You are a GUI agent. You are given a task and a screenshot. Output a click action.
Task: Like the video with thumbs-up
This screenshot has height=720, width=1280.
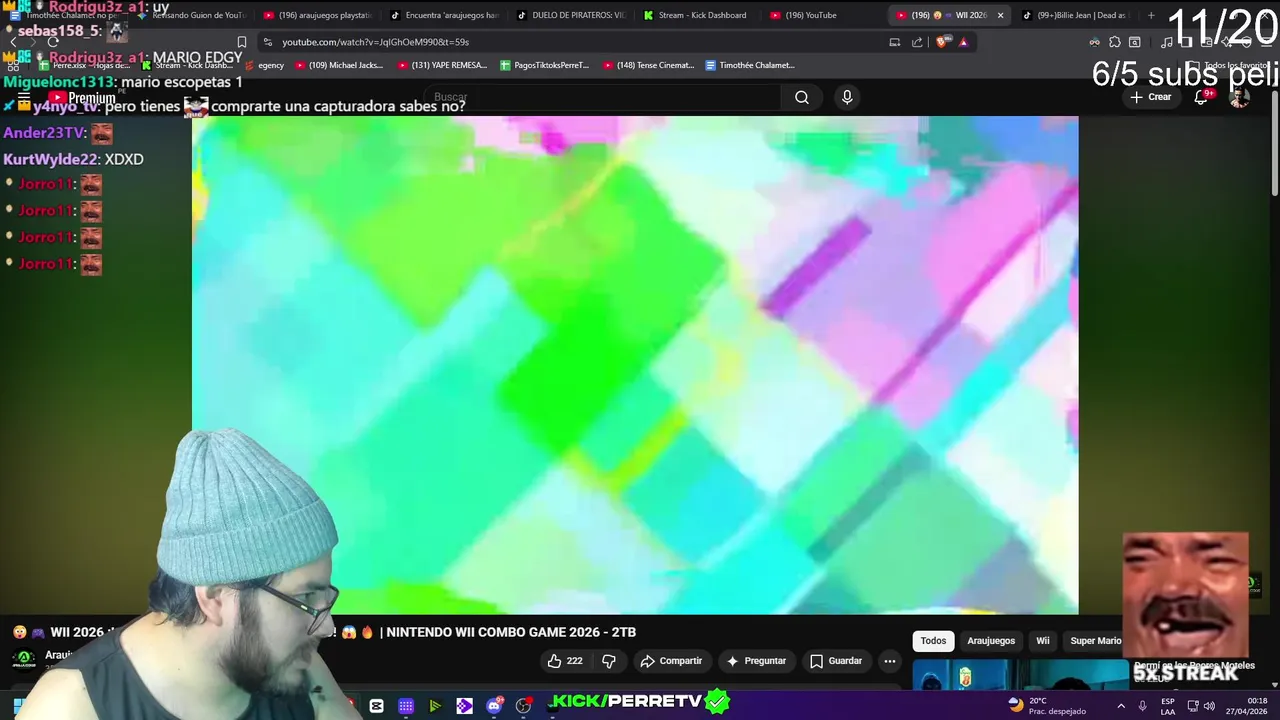tap(565, 661)
